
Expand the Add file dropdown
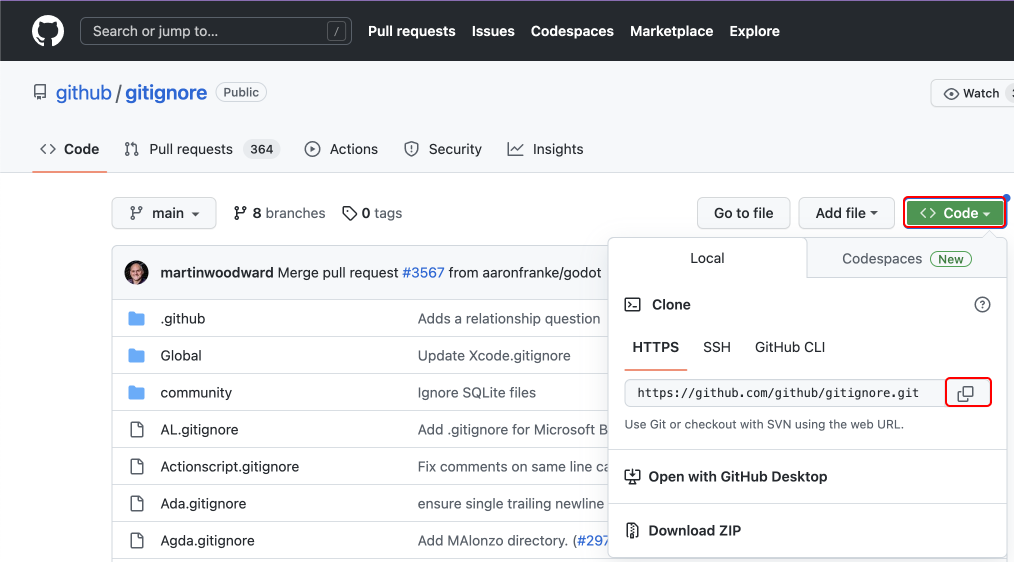[846, 213]
